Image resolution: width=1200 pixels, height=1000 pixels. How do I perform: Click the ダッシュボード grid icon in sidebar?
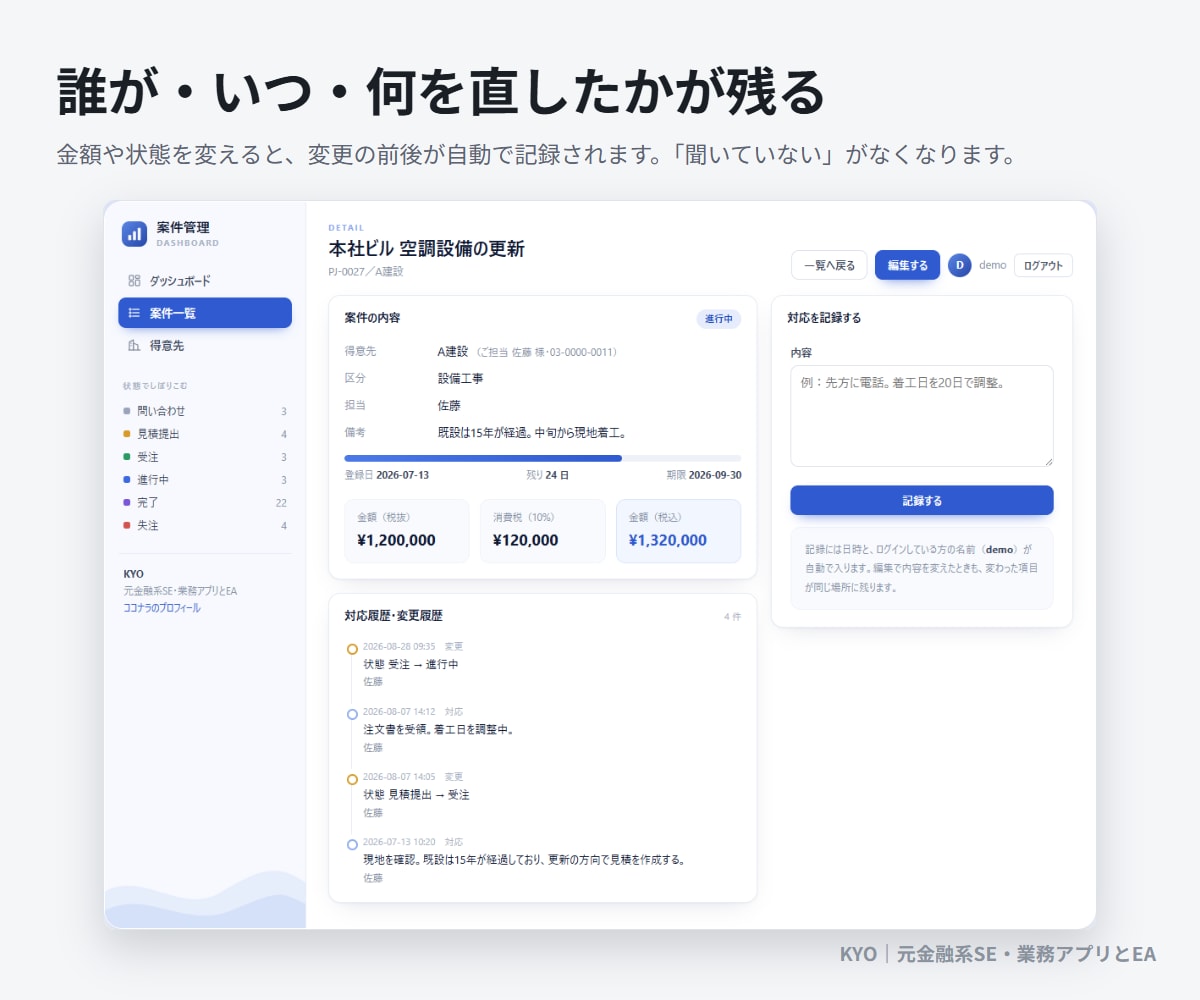click(x=134, y=281)
